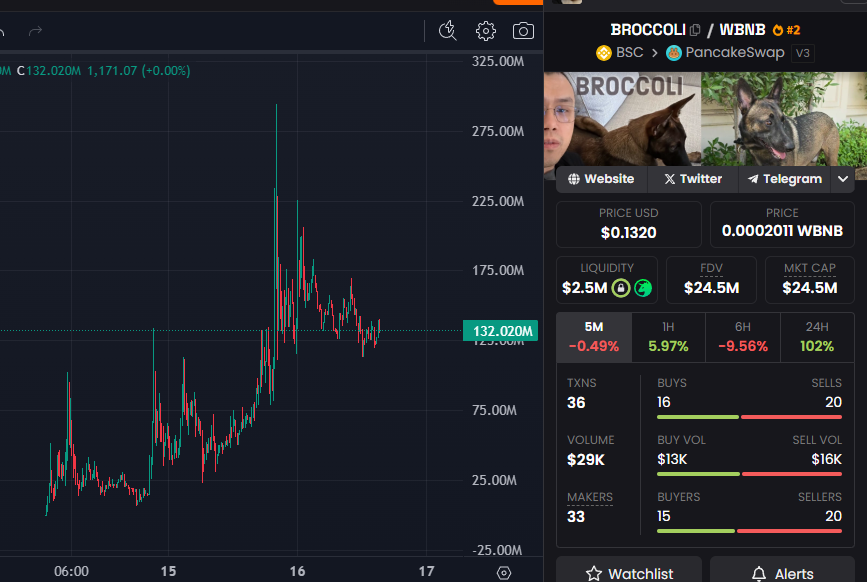Click the buy volume versus sell volume bar

[749, 474]
